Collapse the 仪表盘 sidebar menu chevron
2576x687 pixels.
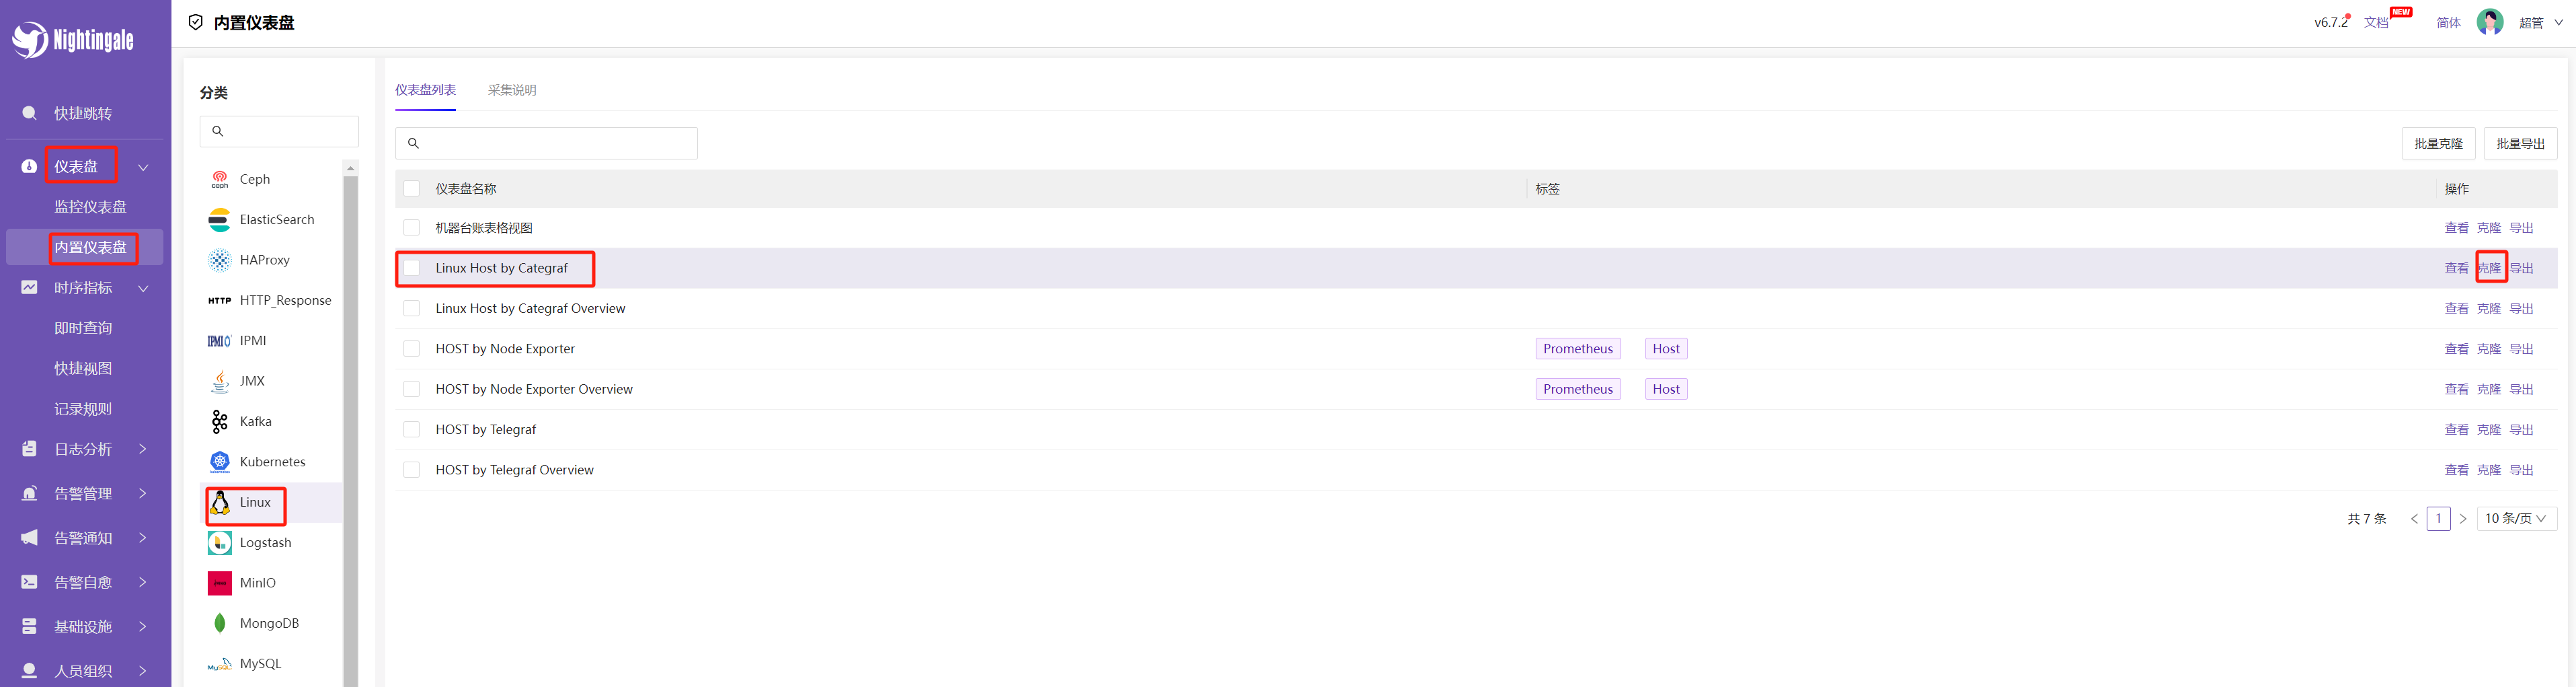pyautogui.click(x=143, y=167)
